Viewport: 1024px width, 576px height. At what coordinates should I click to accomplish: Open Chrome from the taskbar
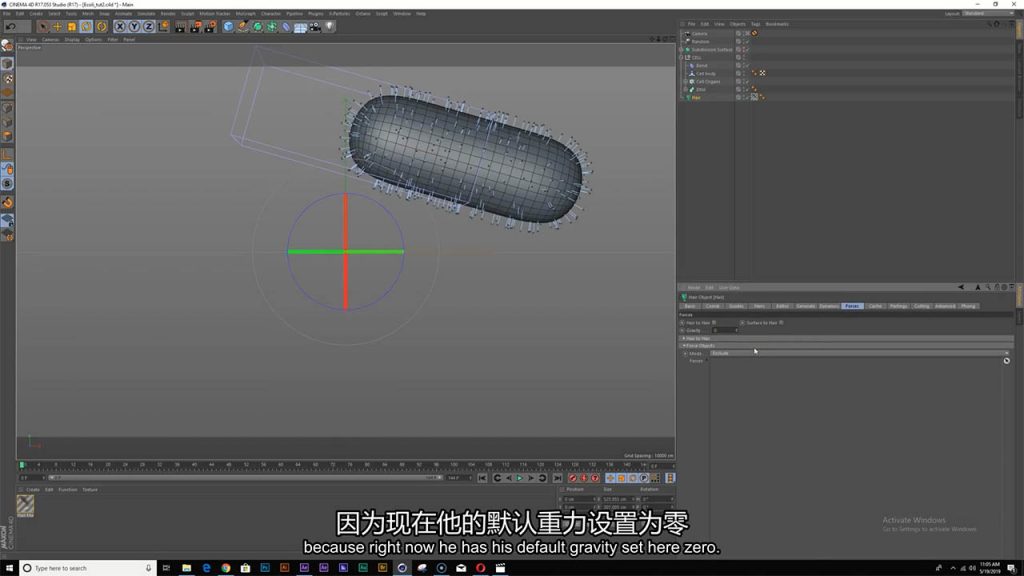[x=225, y=568]
